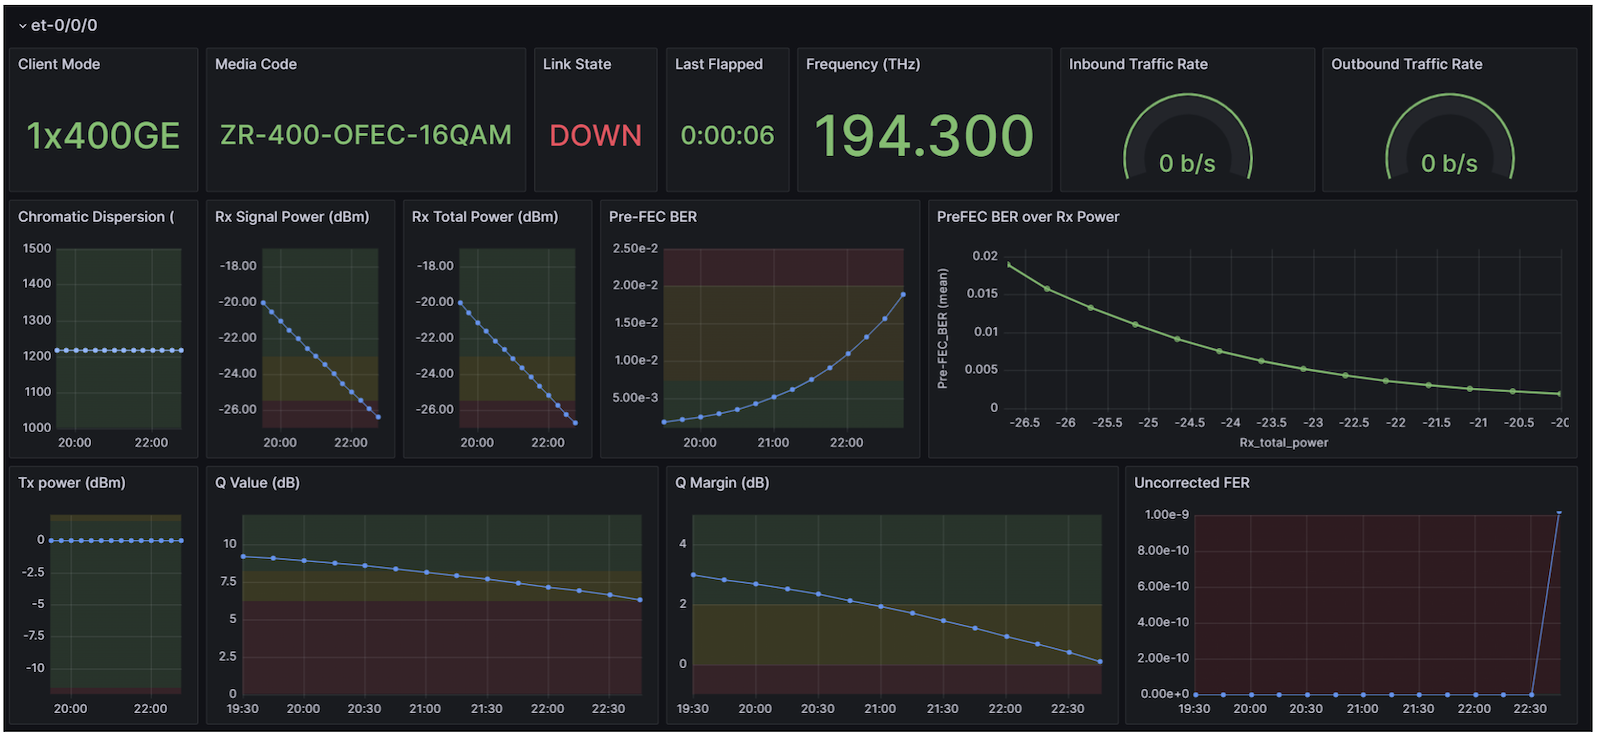Click the 1500 tick on Chromatic Dispersion
Image resolution: width=1600 pixels, height=740 pixels.
(37, 248)
